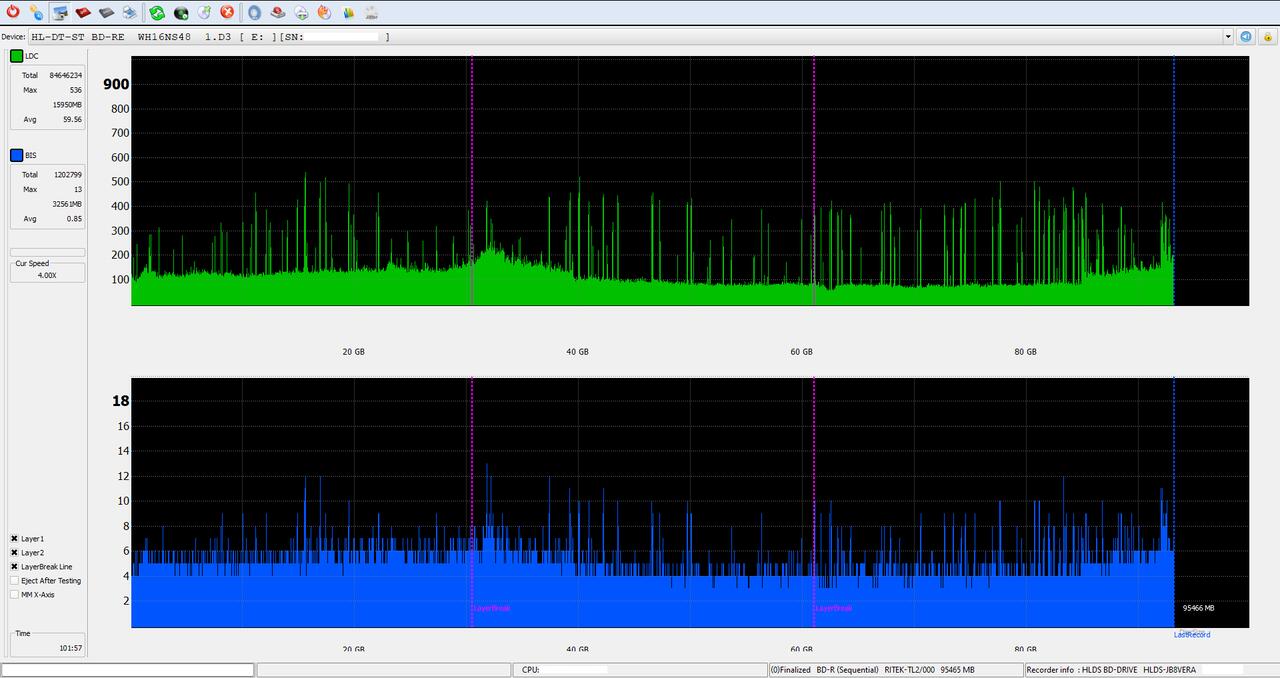Toggle the LayerBreak Line checkbox
Image resolution: width=1280 pixels, height=678 pixels.
15,566
